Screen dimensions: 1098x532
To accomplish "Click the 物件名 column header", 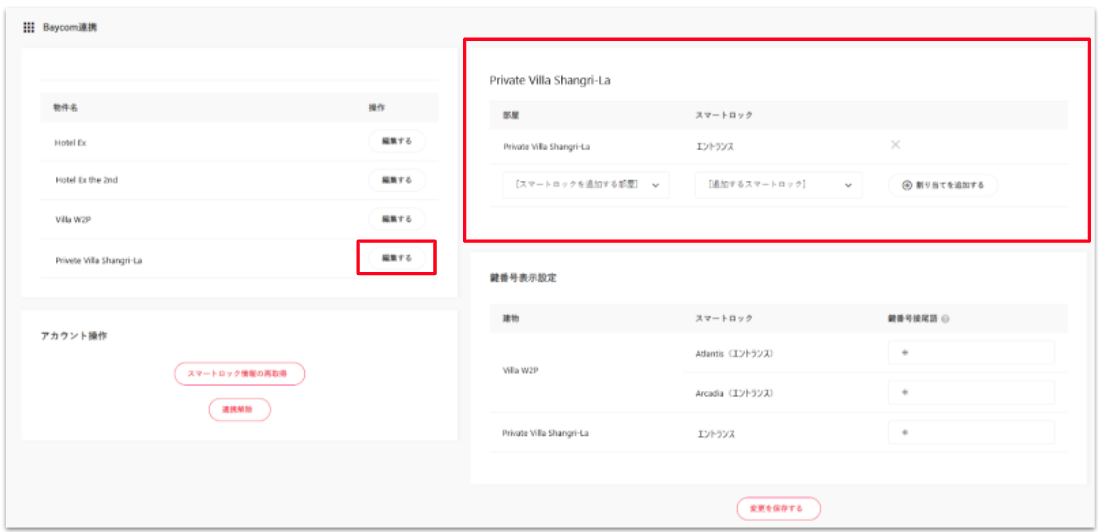I will [66, 107].
